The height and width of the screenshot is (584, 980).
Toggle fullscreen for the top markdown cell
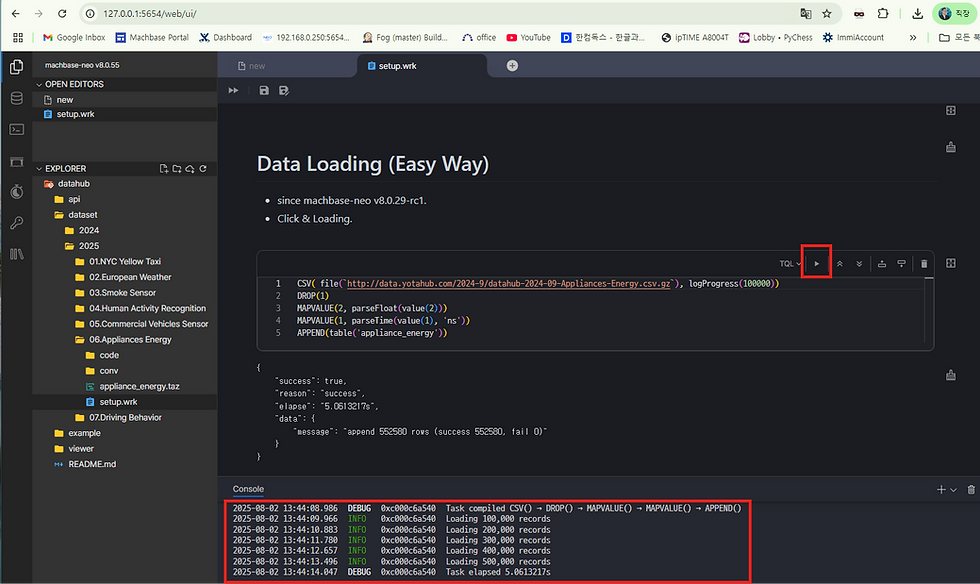coord(951,111)
